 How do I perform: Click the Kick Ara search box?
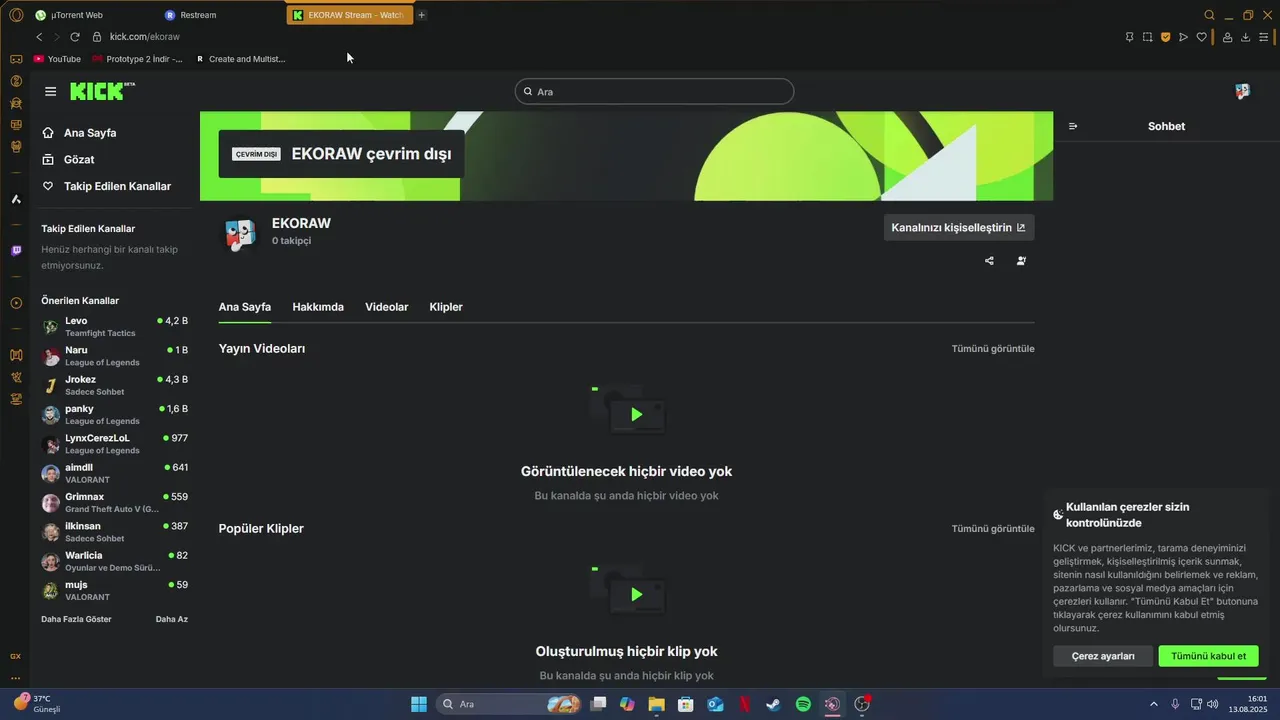[654, 91]
